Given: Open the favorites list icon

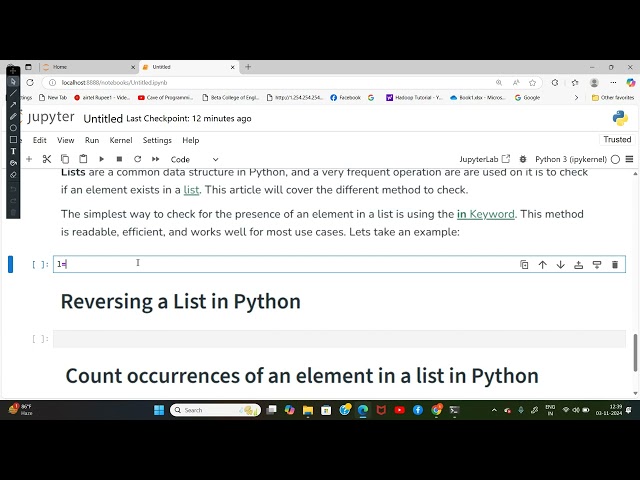Looking at the screenshot, I should [x=575, y=82].
